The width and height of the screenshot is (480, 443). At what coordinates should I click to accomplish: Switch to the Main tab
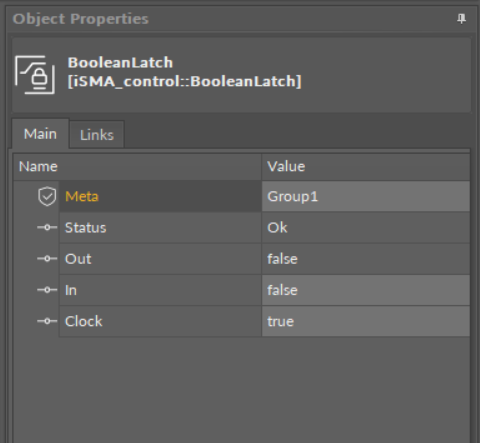[x=40, y=134]
